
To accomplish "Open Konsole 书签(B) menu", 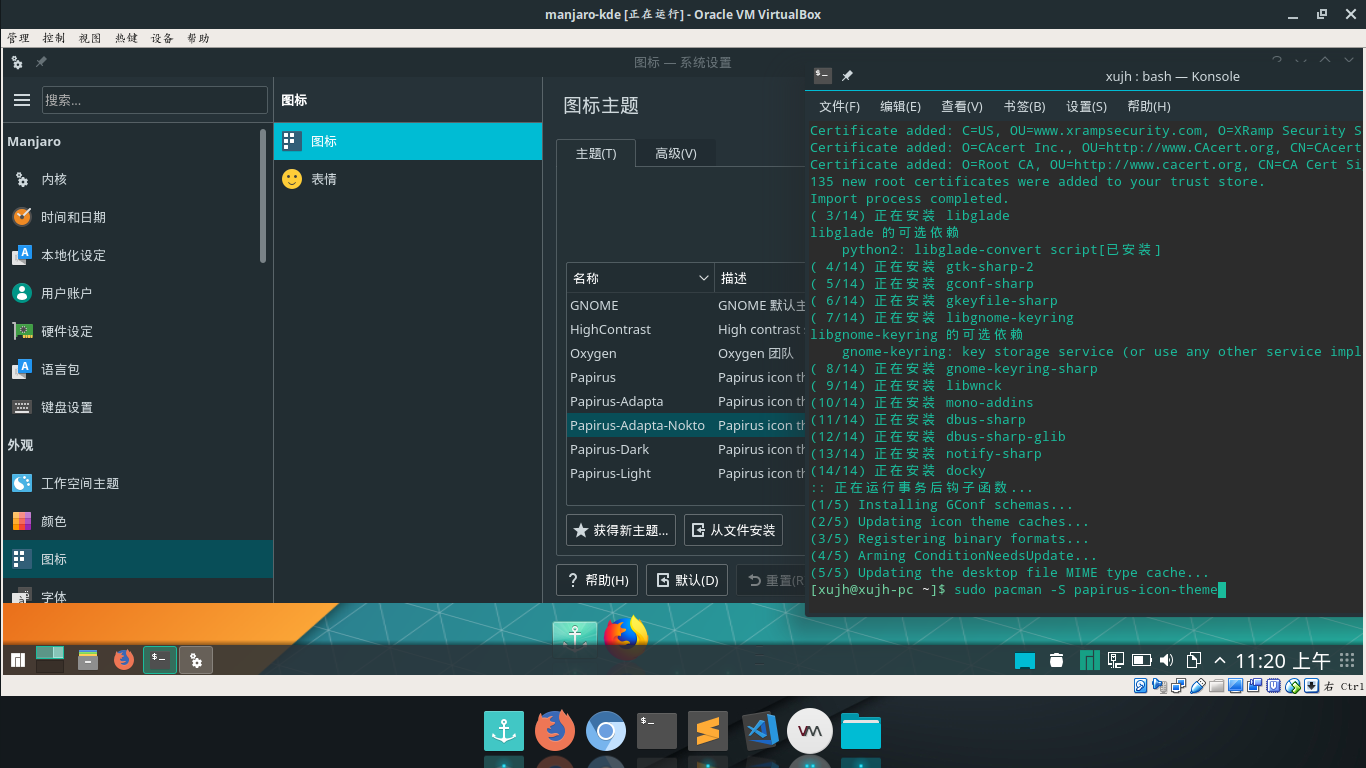I will pyautogui.click(x=1024, y=107).
